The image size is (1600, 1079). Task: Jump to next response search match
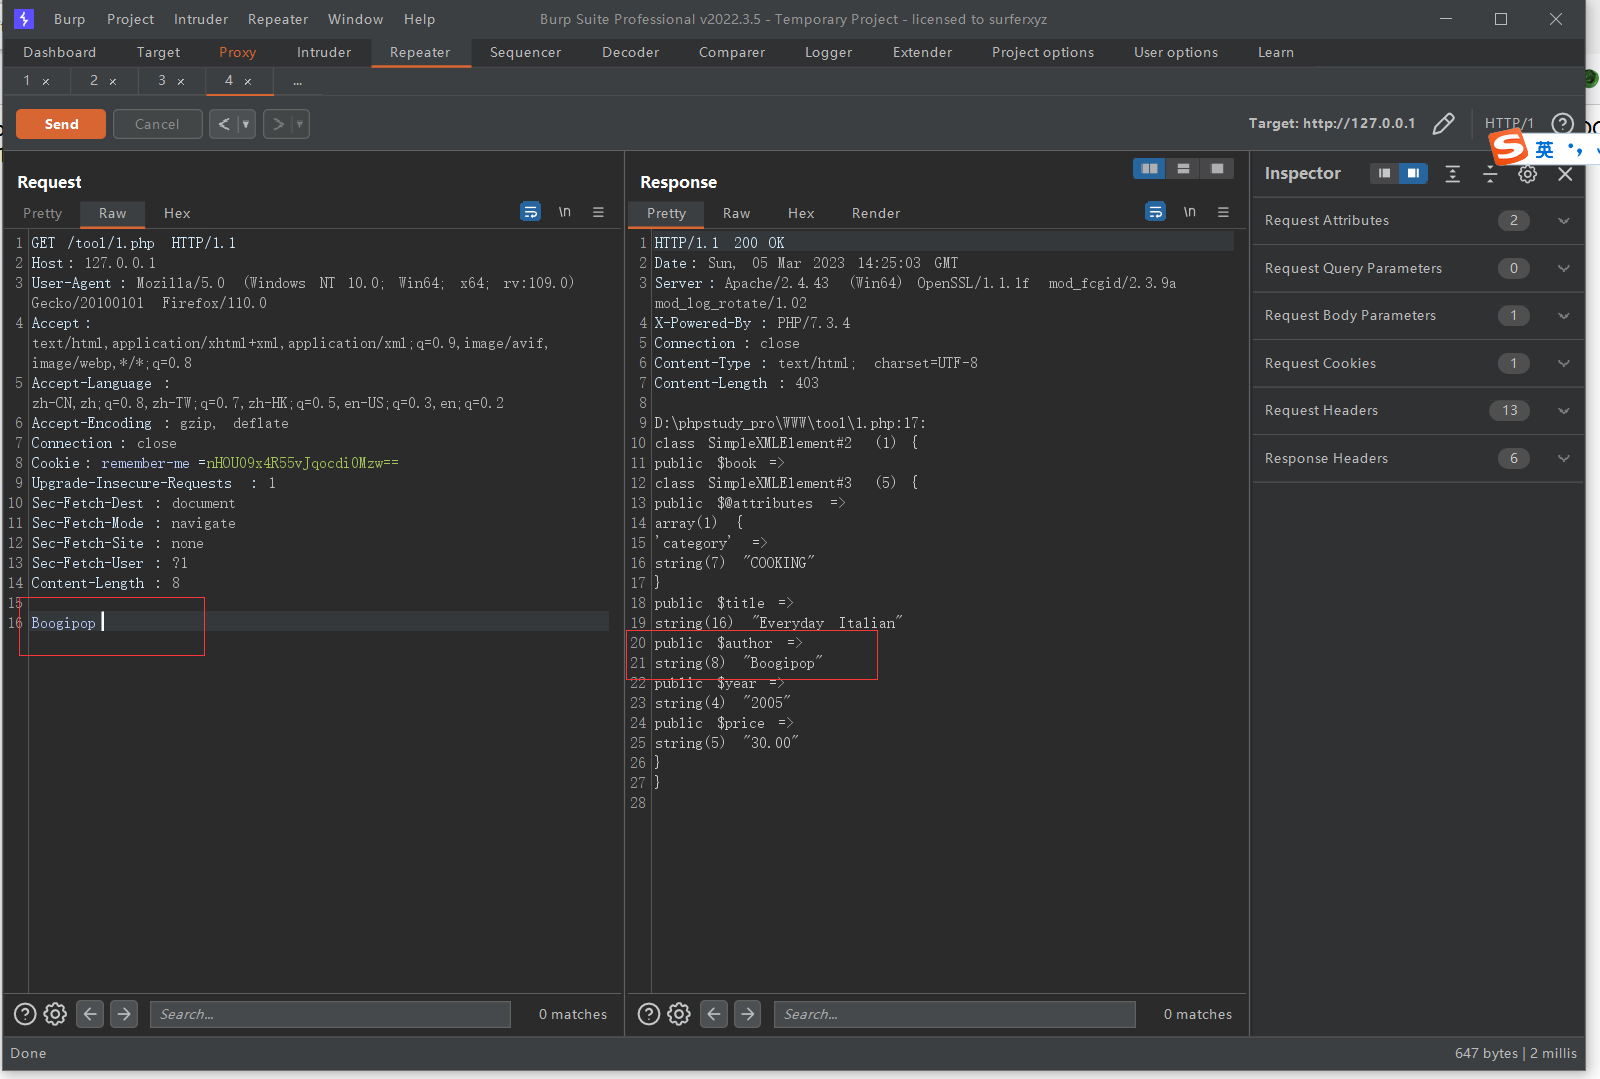coord(748,1014)
